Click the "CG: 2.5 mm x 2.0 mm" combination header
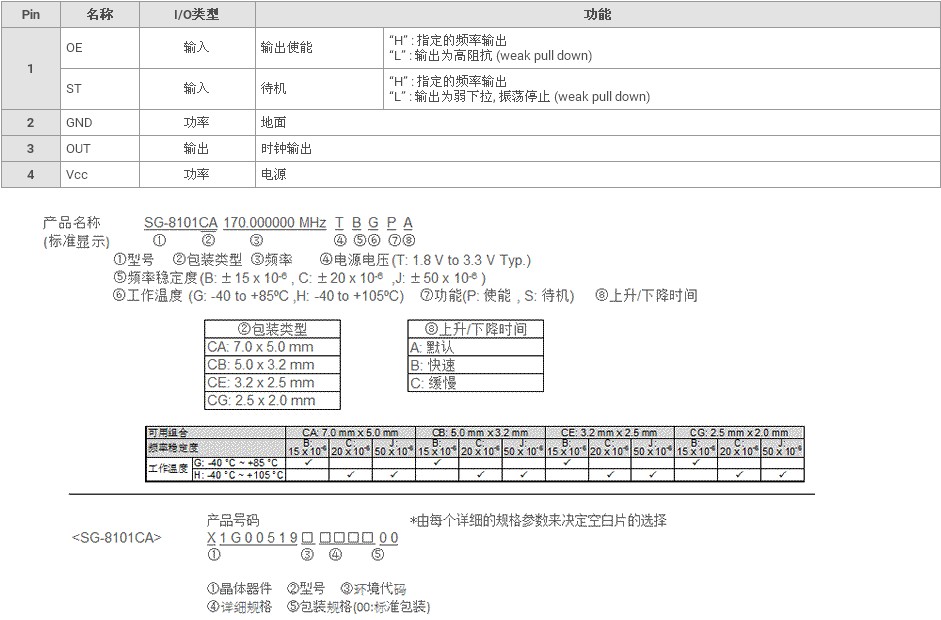This screenshot has width=941, height=620. [739, 432]
